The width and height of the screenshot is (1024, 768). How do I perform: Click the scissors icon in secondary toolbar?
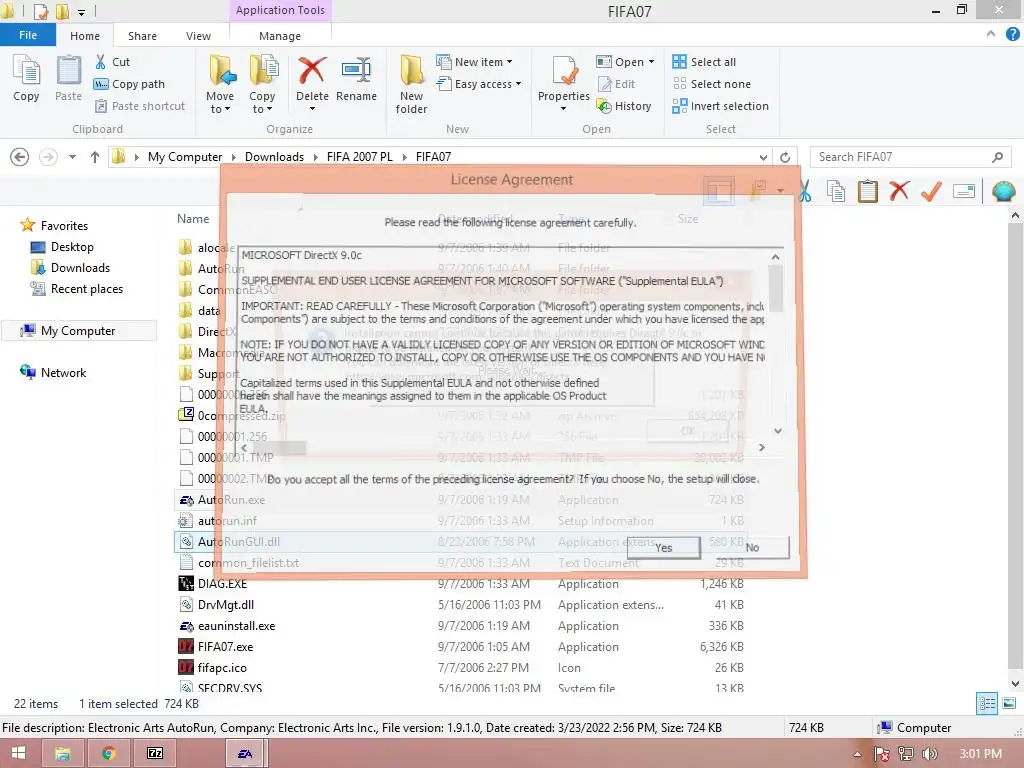(805, 191)
